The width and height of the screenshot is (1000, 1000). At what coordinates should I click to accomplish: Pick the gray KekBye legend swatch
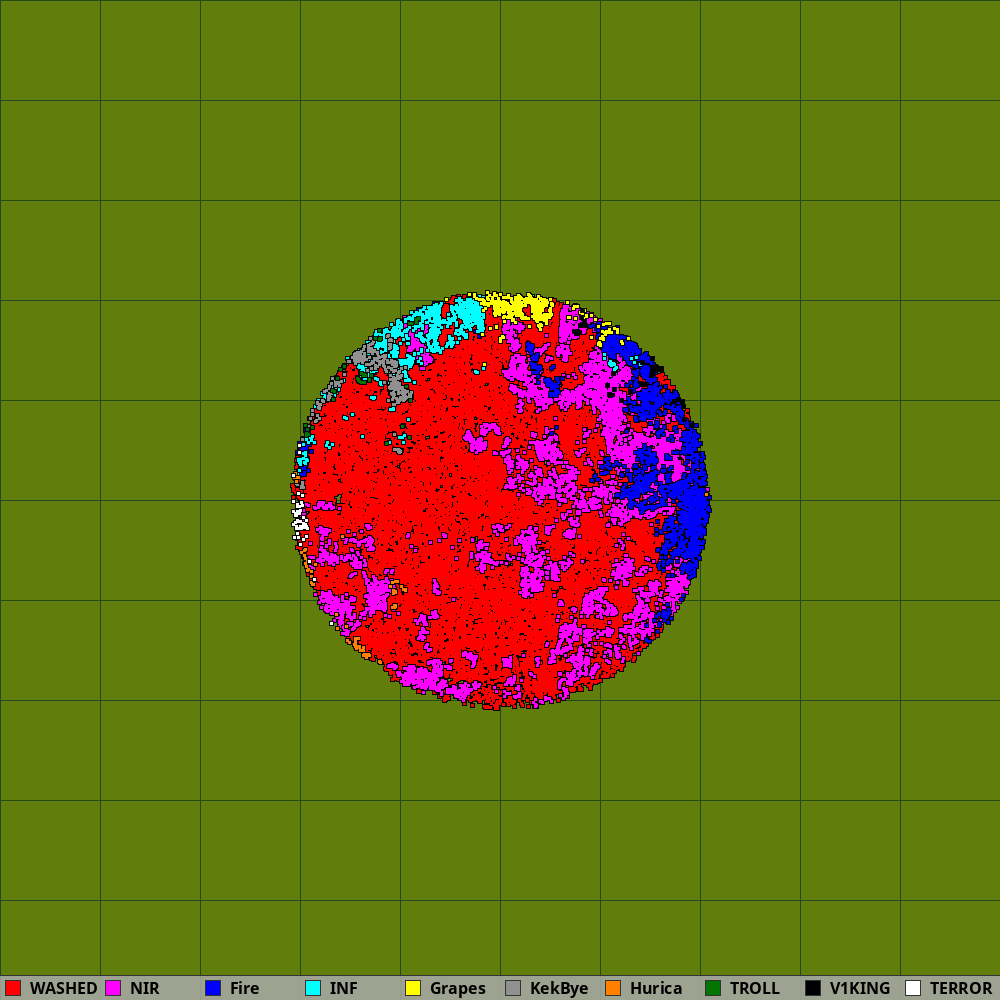click(513, 988)
